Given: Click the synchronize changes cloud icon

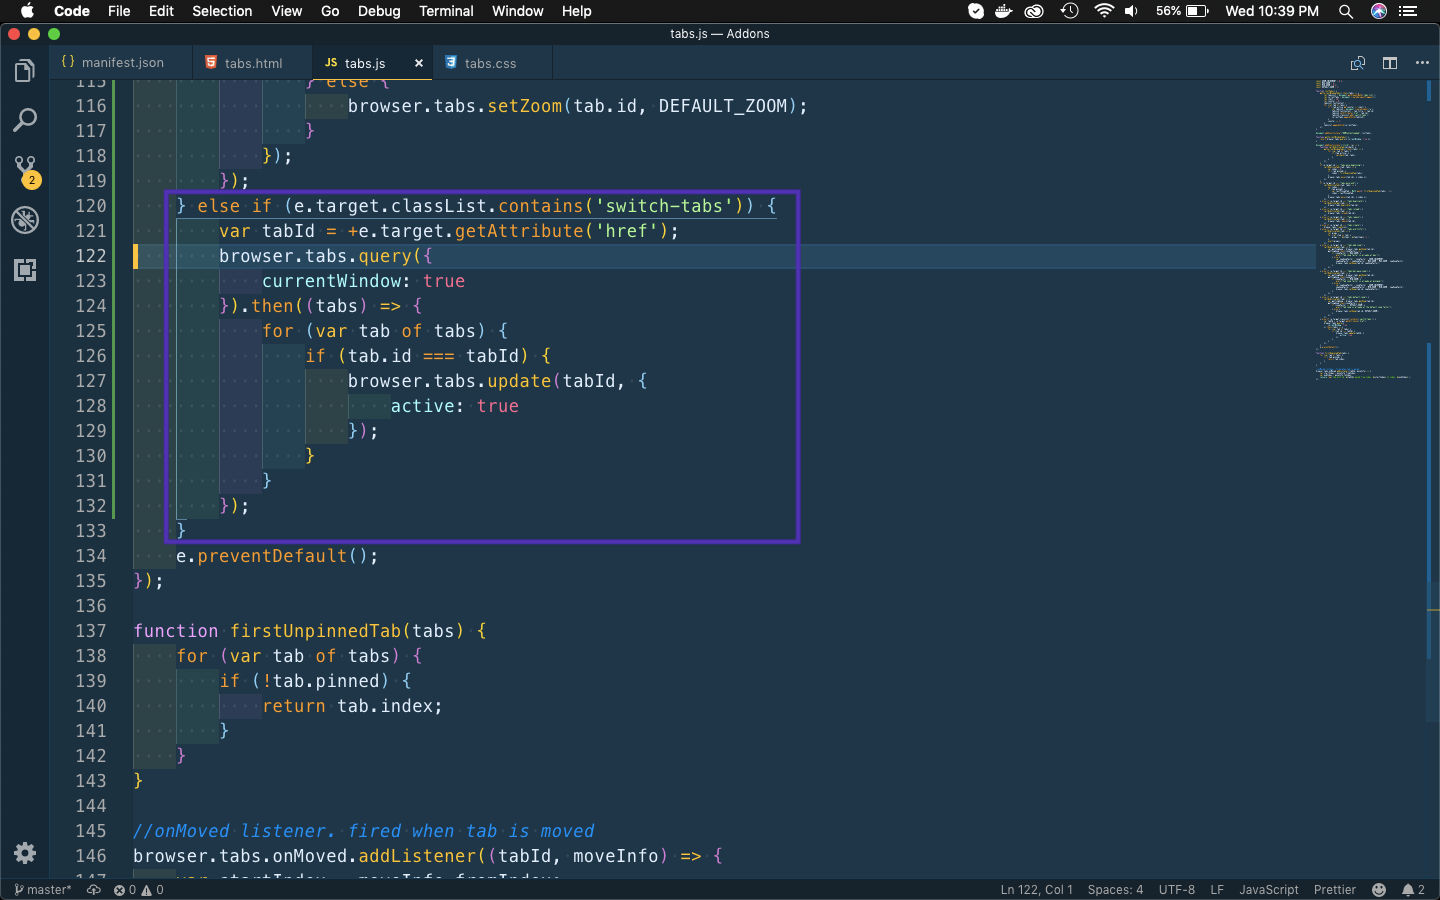Looking at the screenshot, I should coord(93,889).
